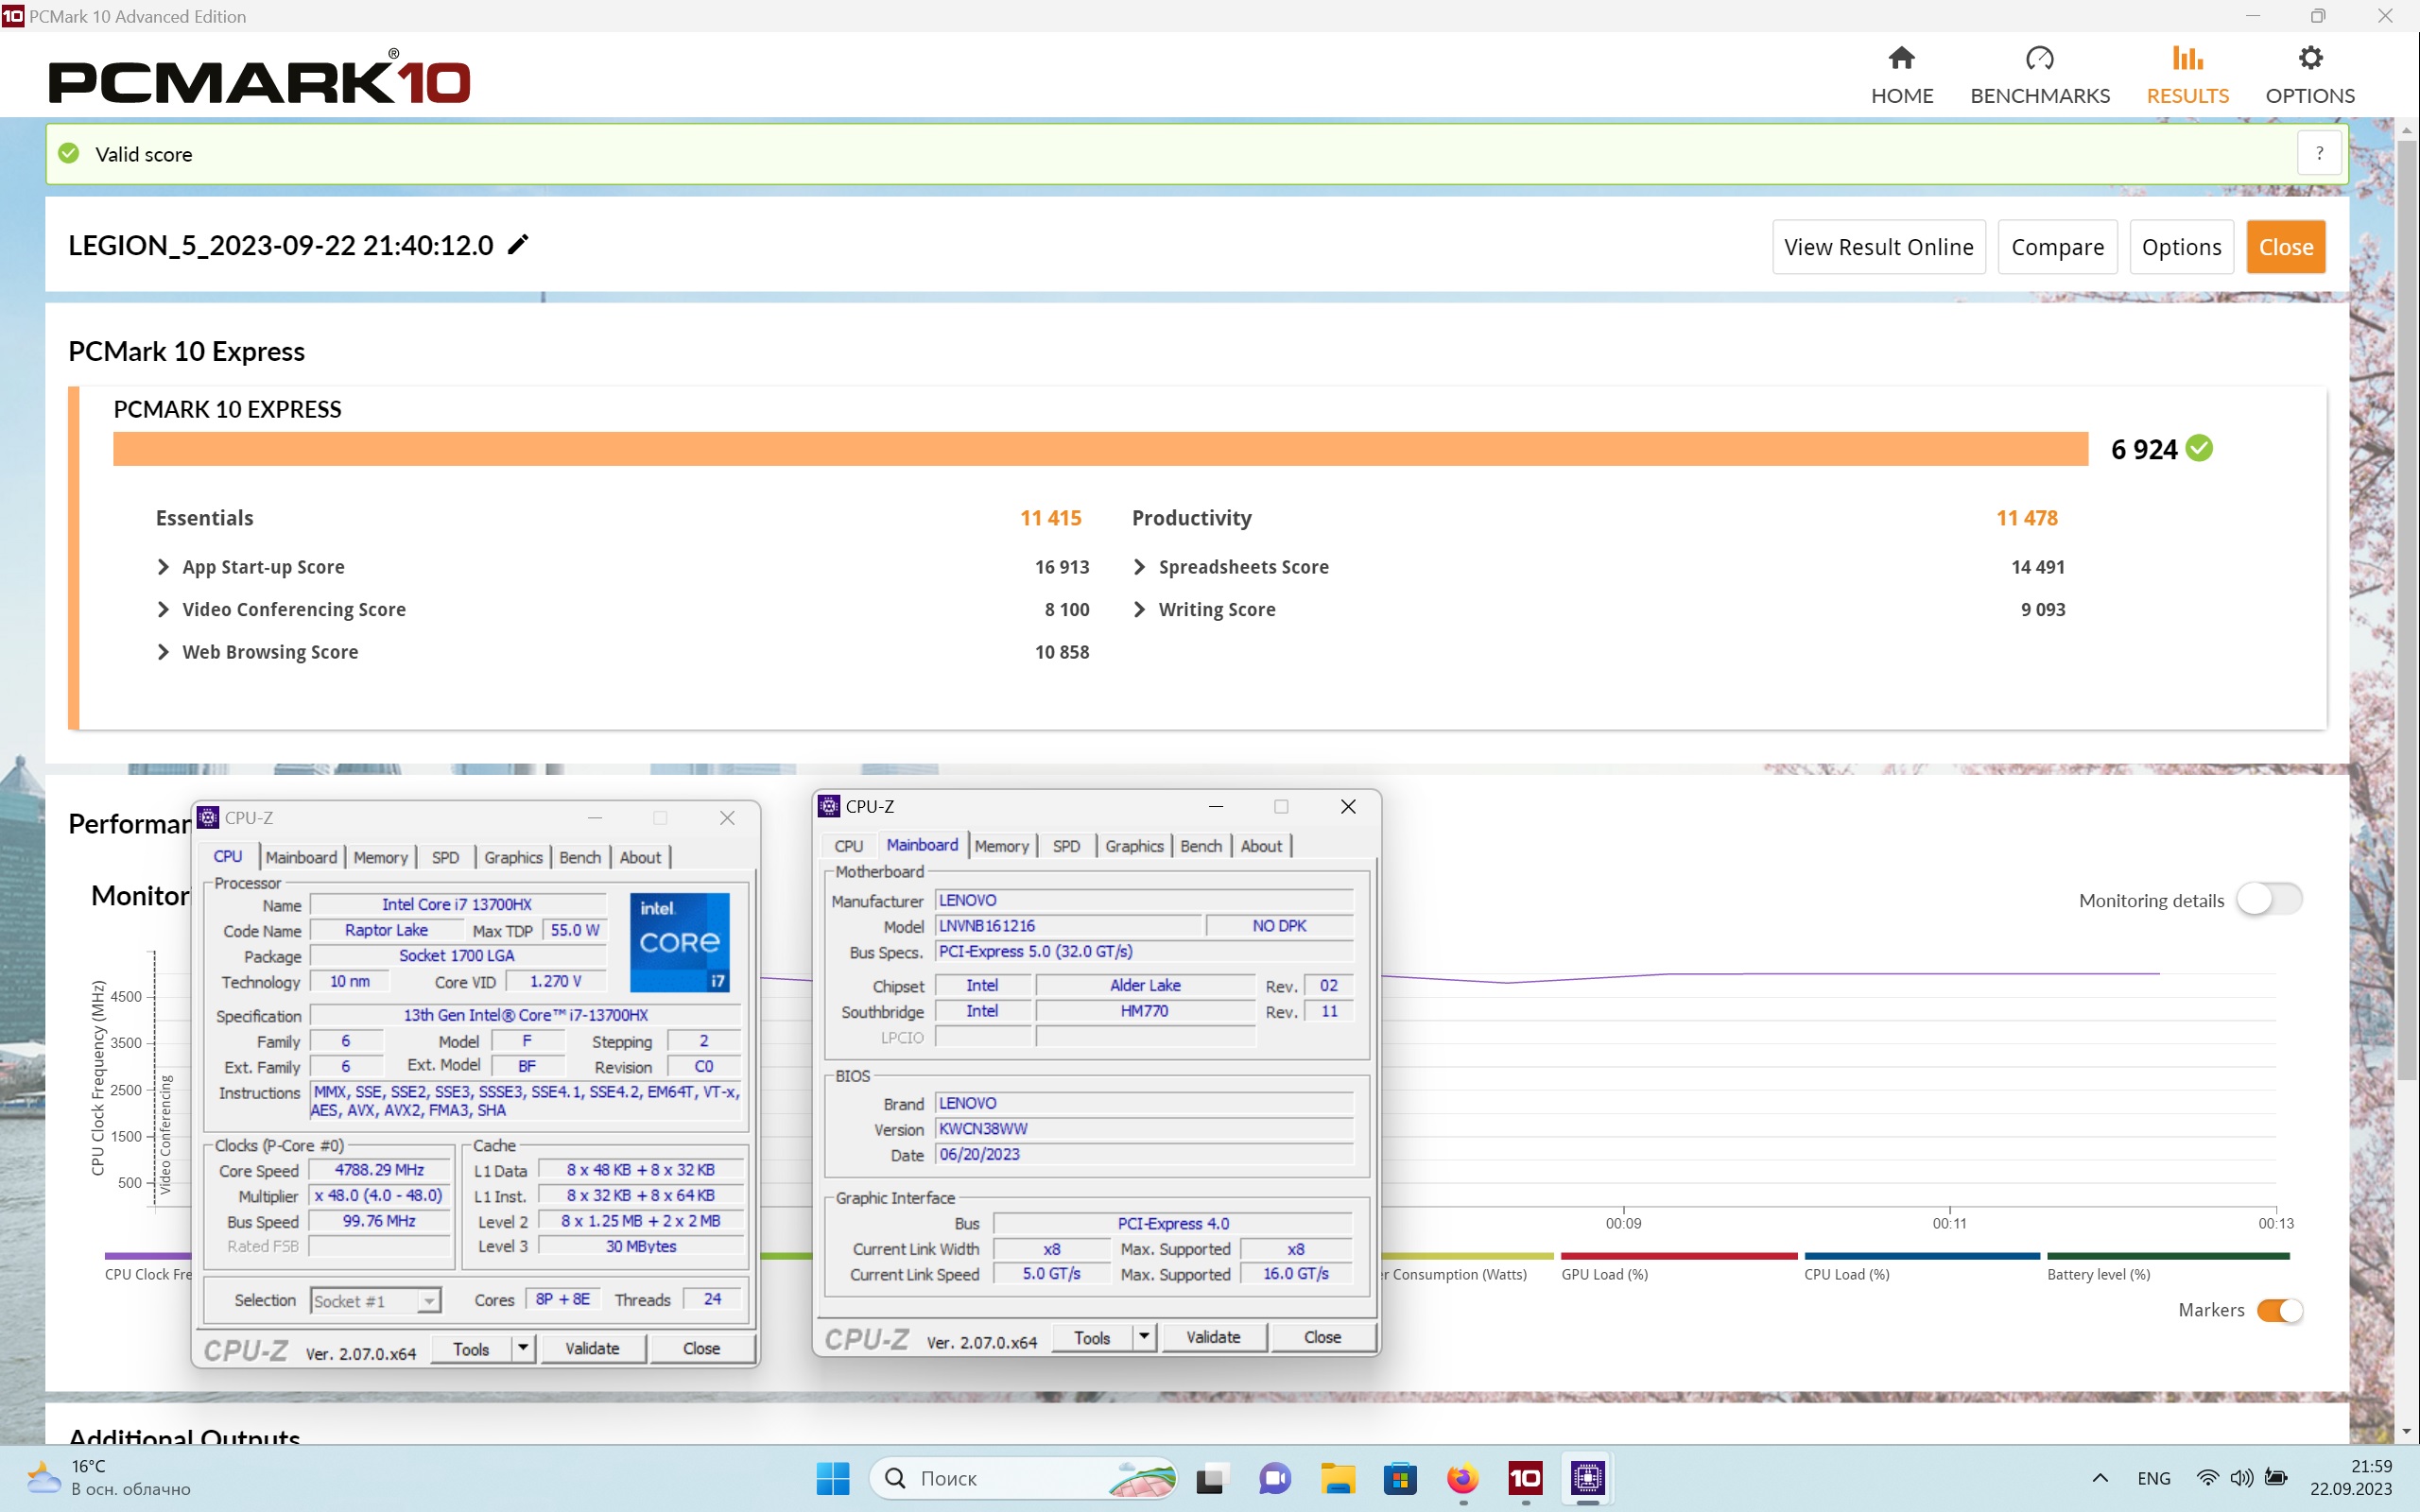
Task: Open Task View on taskbar
Action: (1210, 1478)
